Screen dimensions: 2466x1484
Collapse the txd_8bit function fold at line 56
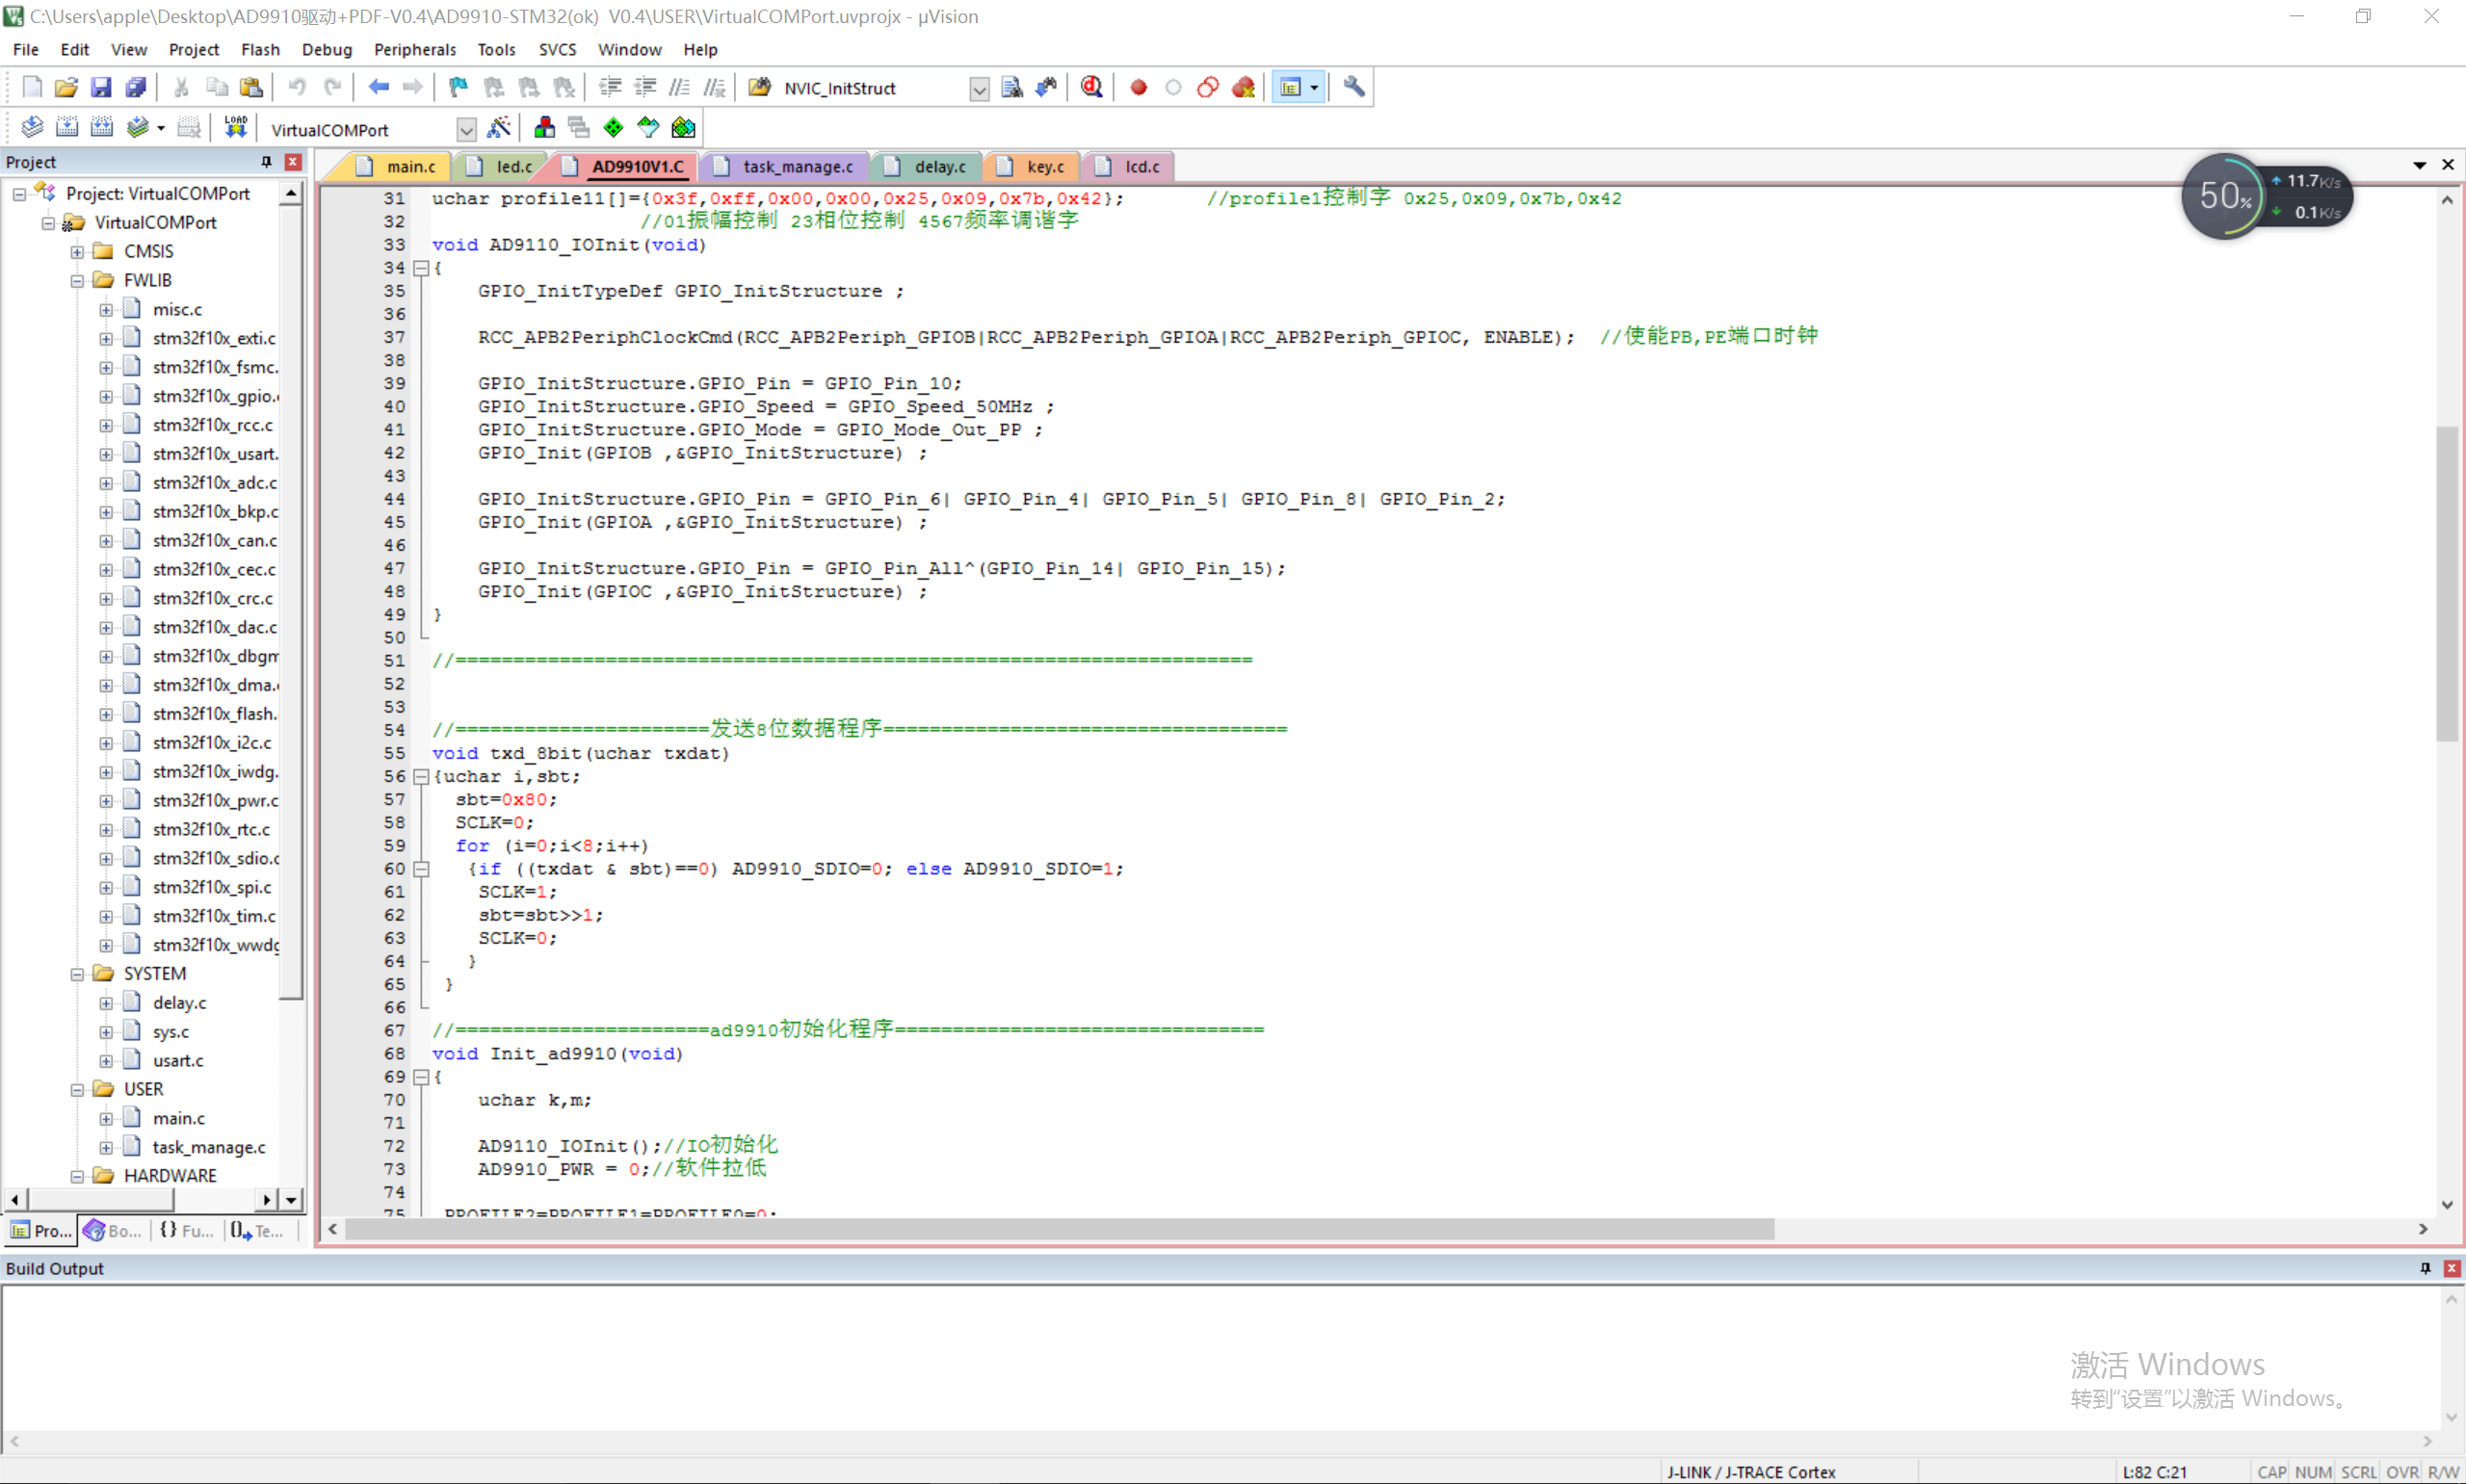click(421, 777)
